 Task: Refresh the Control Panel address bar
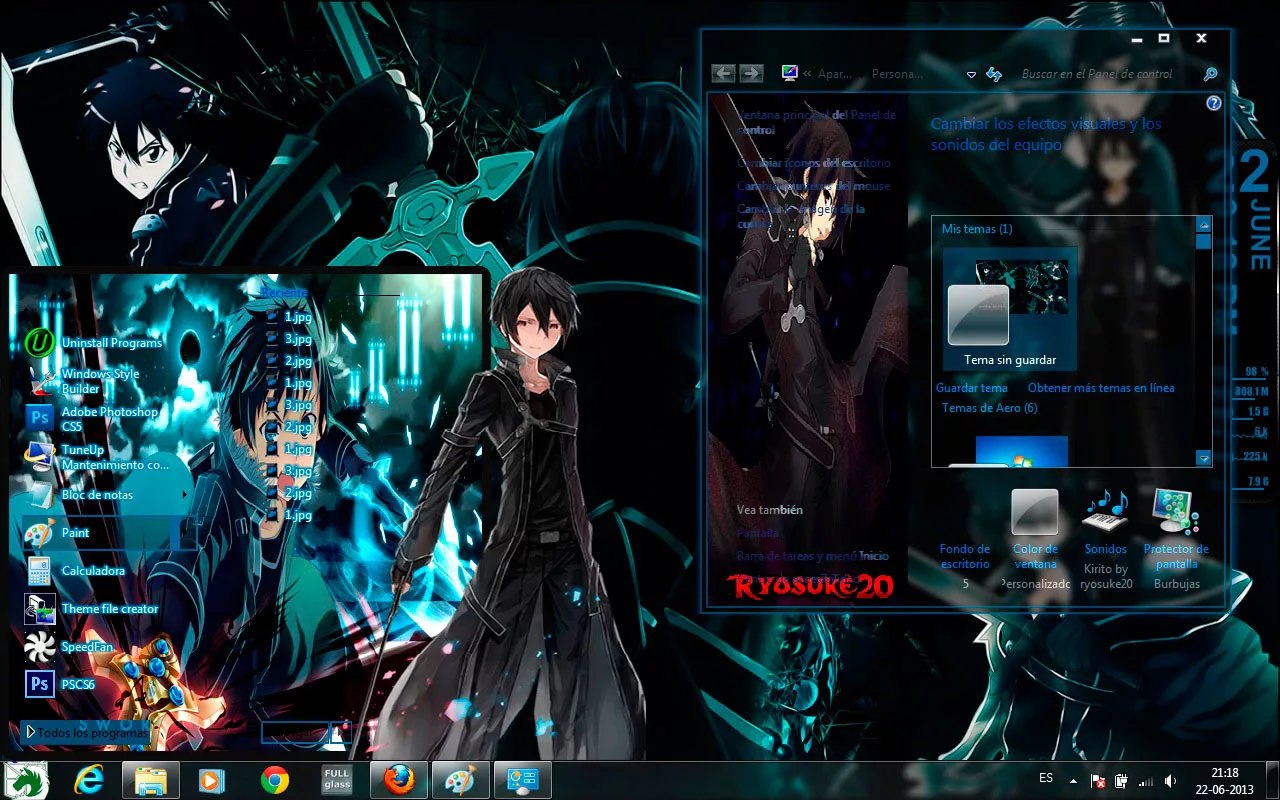tap(994, 74)
